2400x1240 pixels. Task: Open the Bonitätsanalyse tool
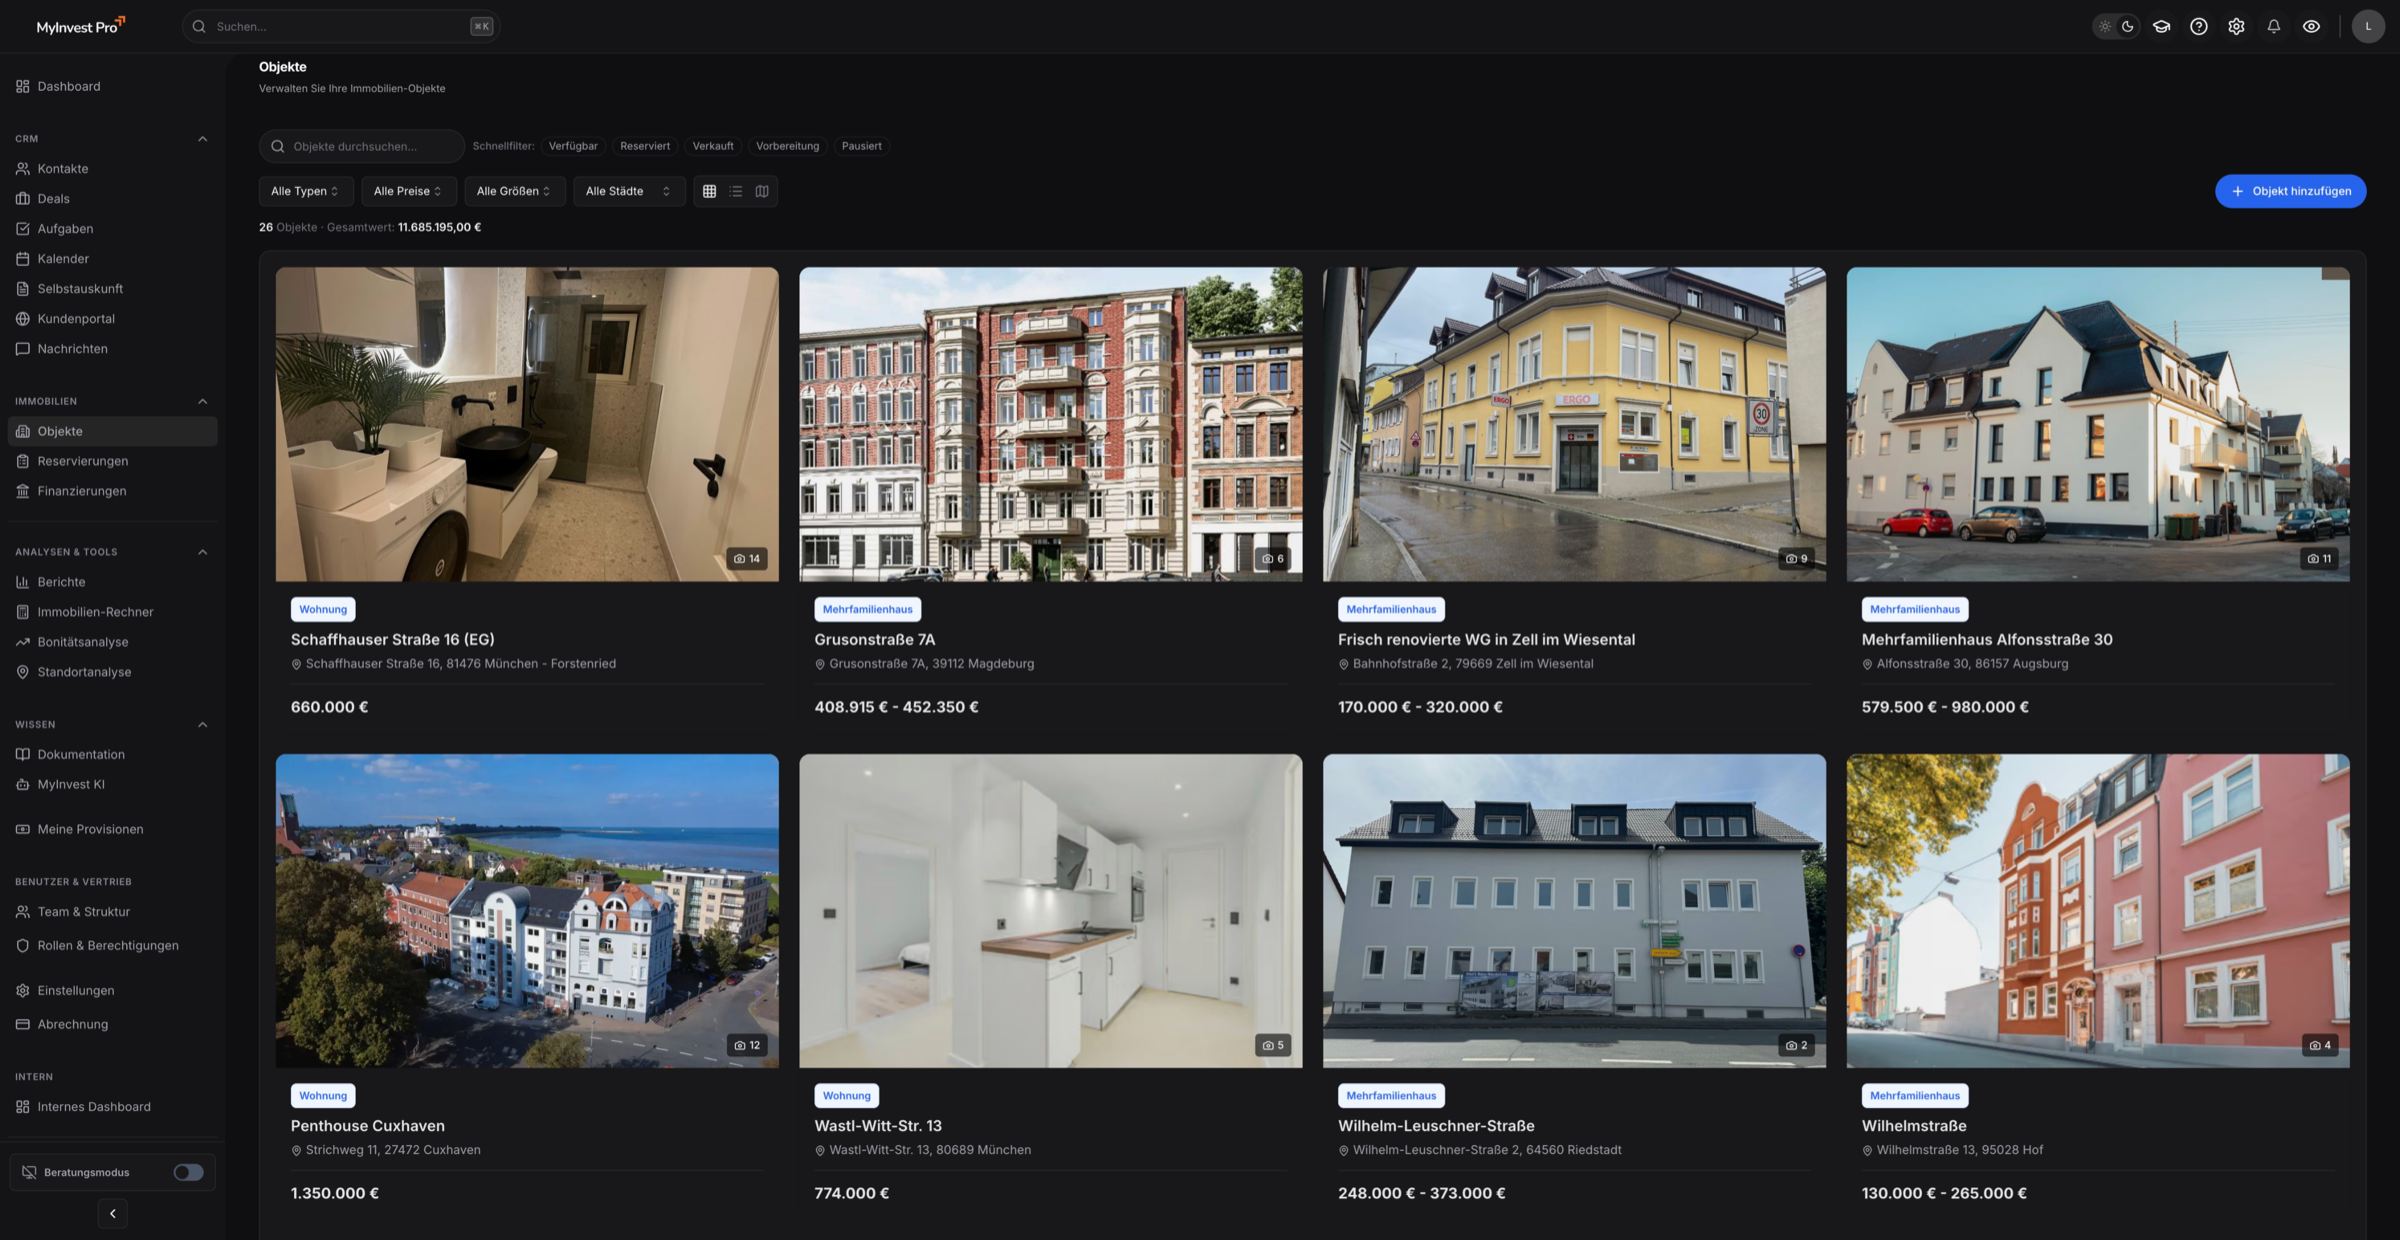click(82, 641)
